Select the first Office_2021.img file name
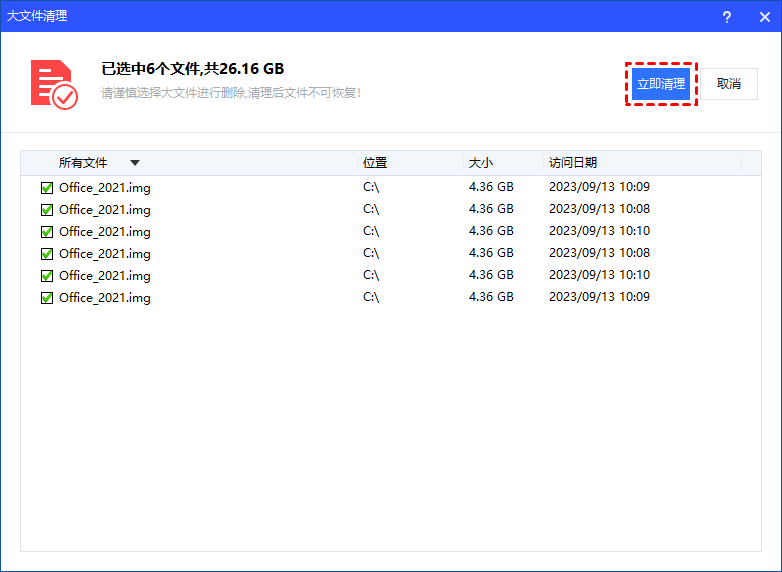 coord(105,188)
